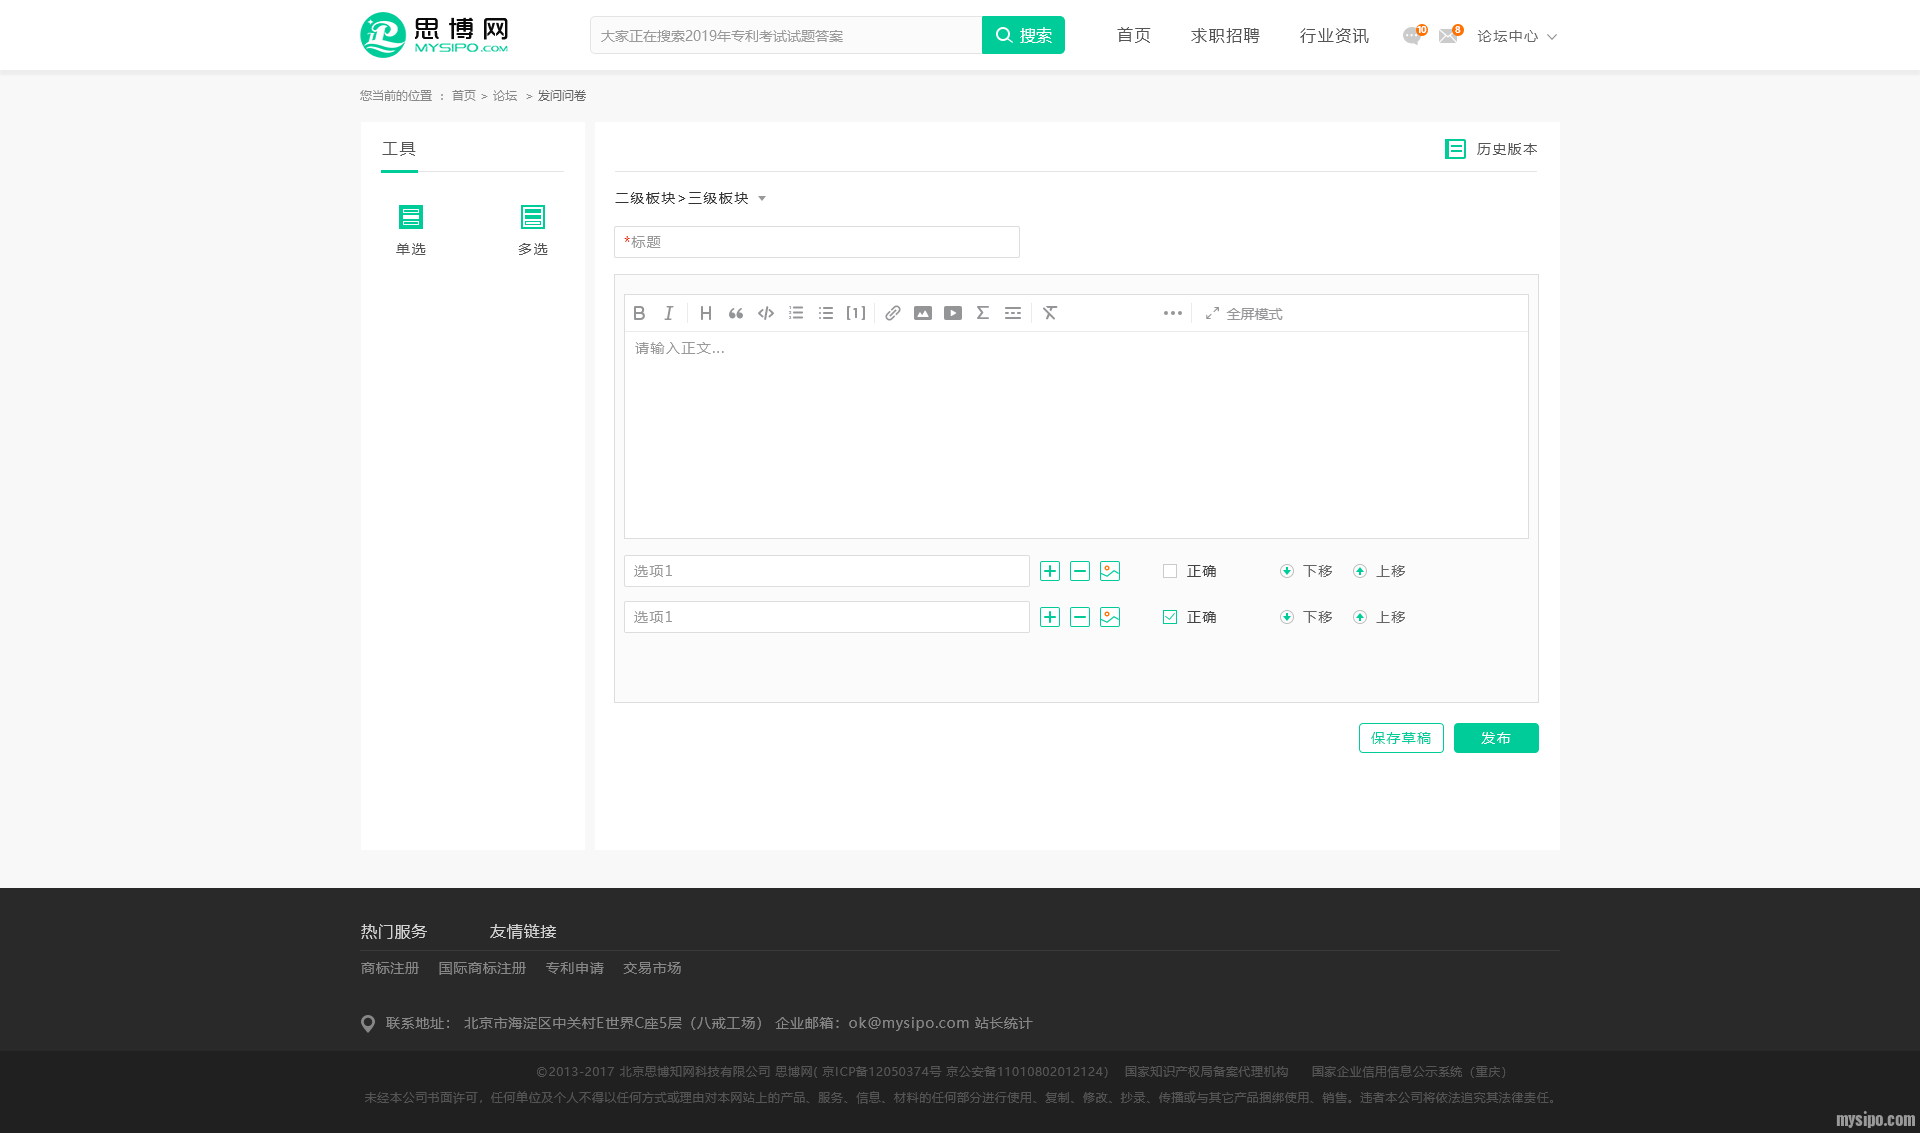Add the multiple-choice (多选) question tool
Image resolution: width=1920 pixels, height=1133 pixels.
click(533, 229)
